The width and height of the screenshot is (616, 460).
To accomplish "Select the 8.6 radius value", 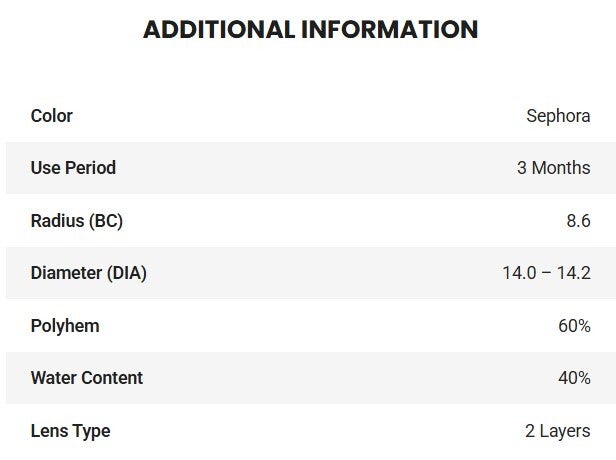I will (577, 221).
